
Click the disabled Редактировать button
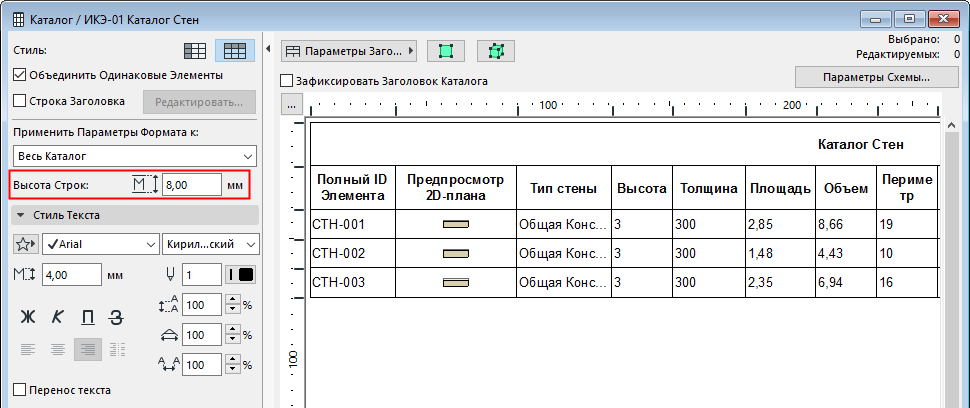199,102
